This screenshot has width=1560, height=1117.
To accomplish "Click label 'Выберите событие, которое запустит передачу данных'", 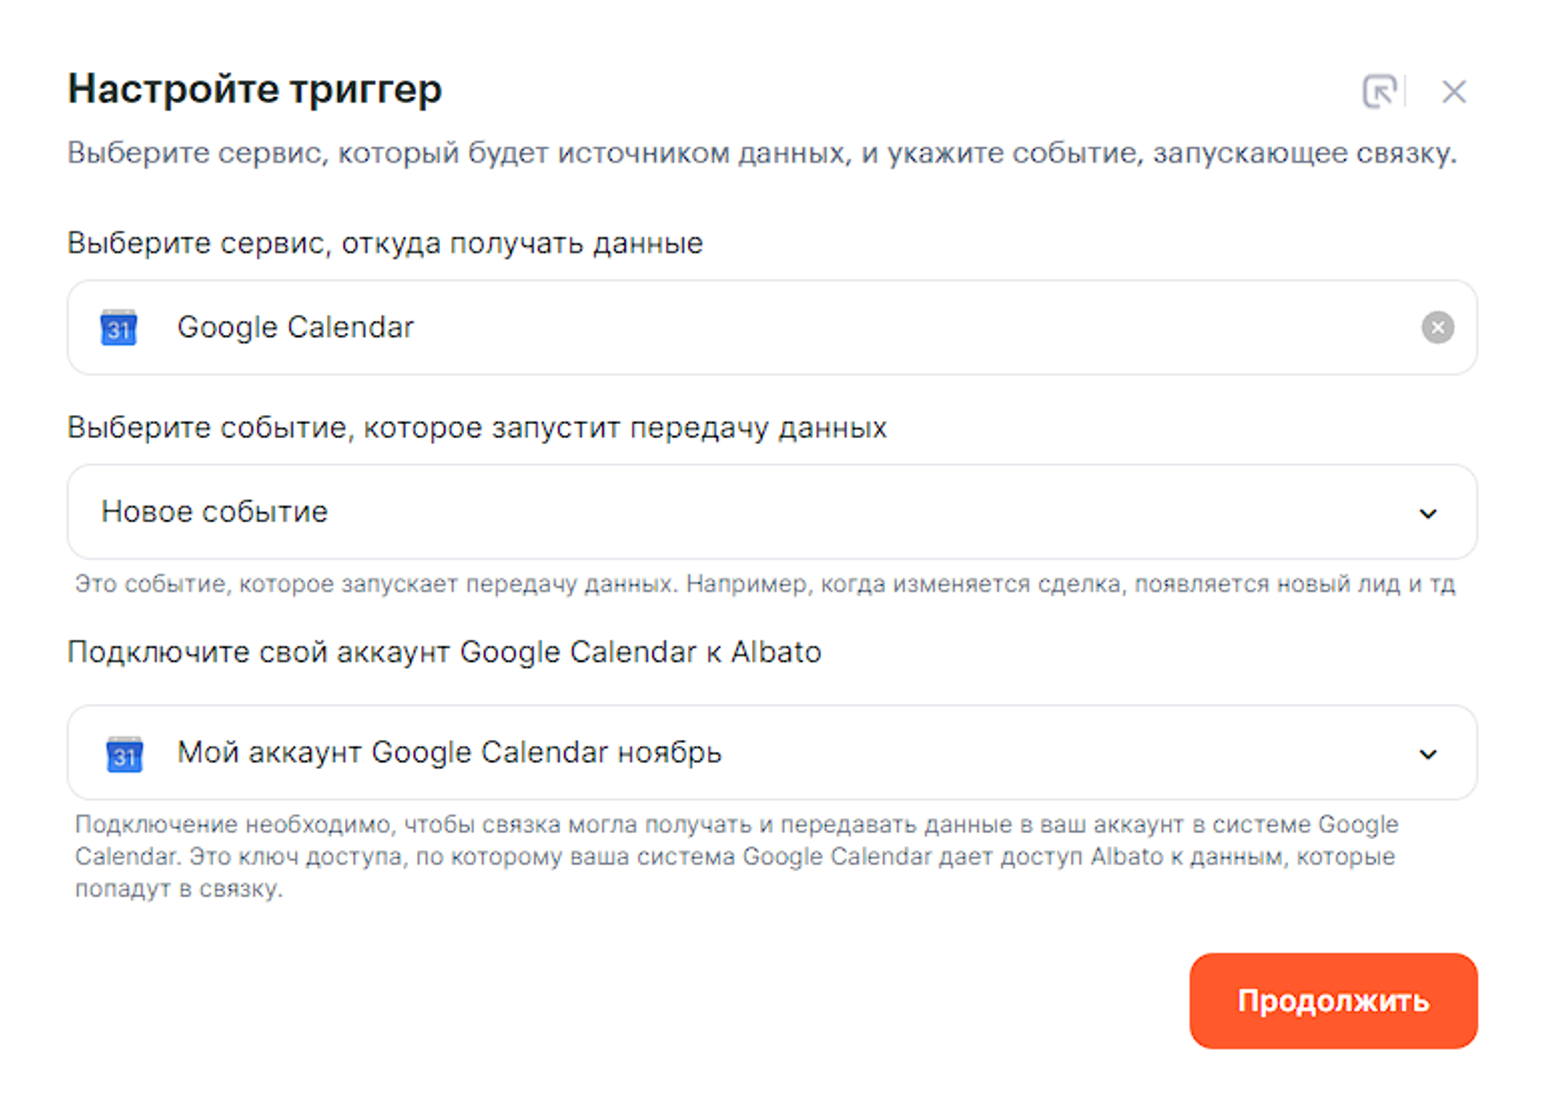I will [477, 428].
